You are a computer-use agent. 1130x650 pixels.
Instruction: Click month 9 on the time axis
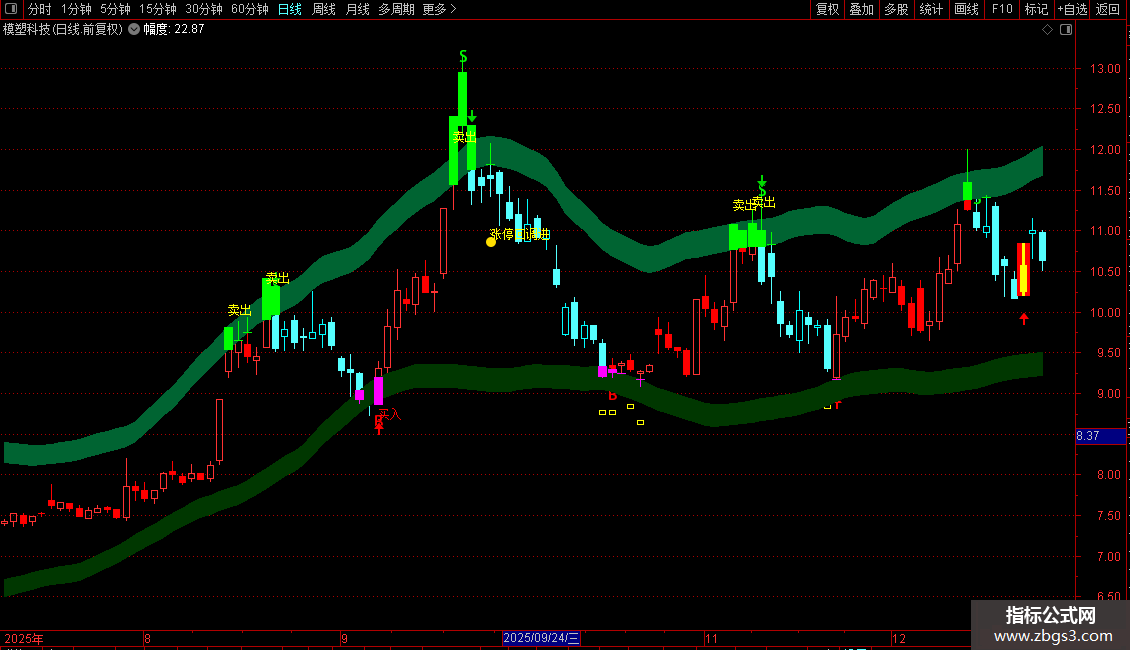point(344,638)
